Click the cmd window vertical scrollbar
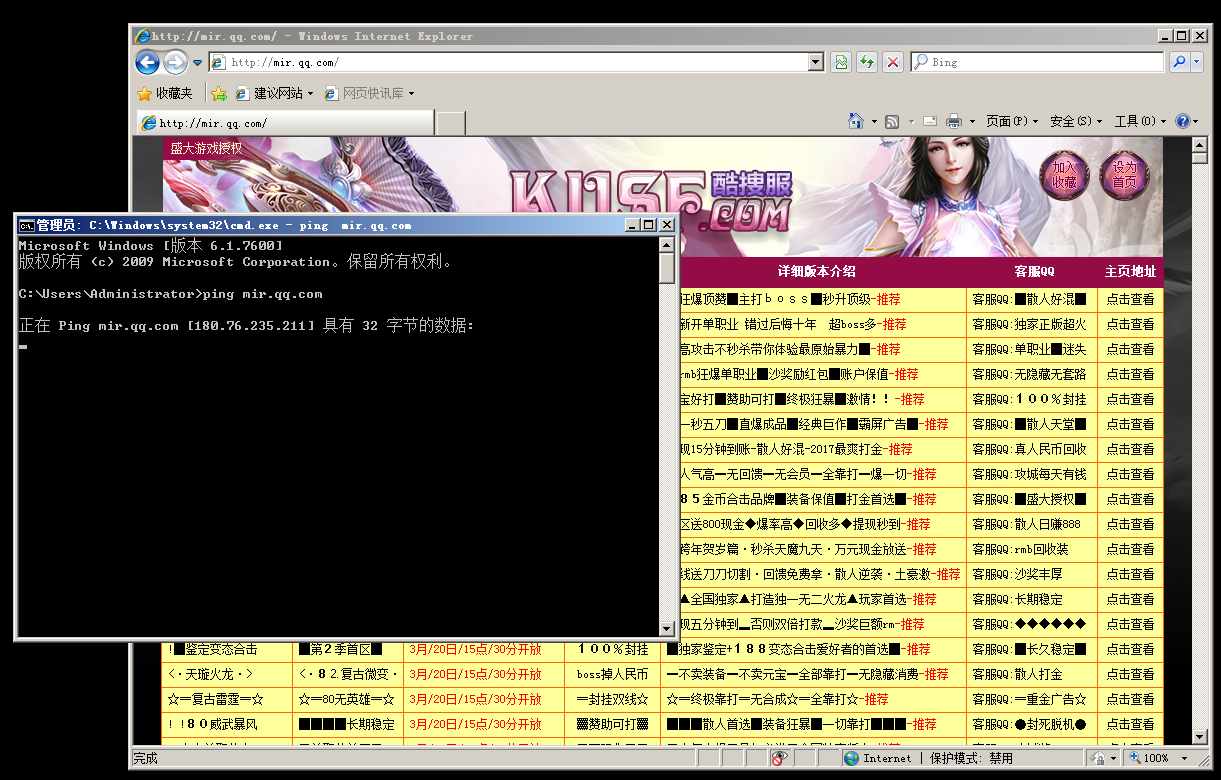 pyautogui.click(x=667, y=428)
